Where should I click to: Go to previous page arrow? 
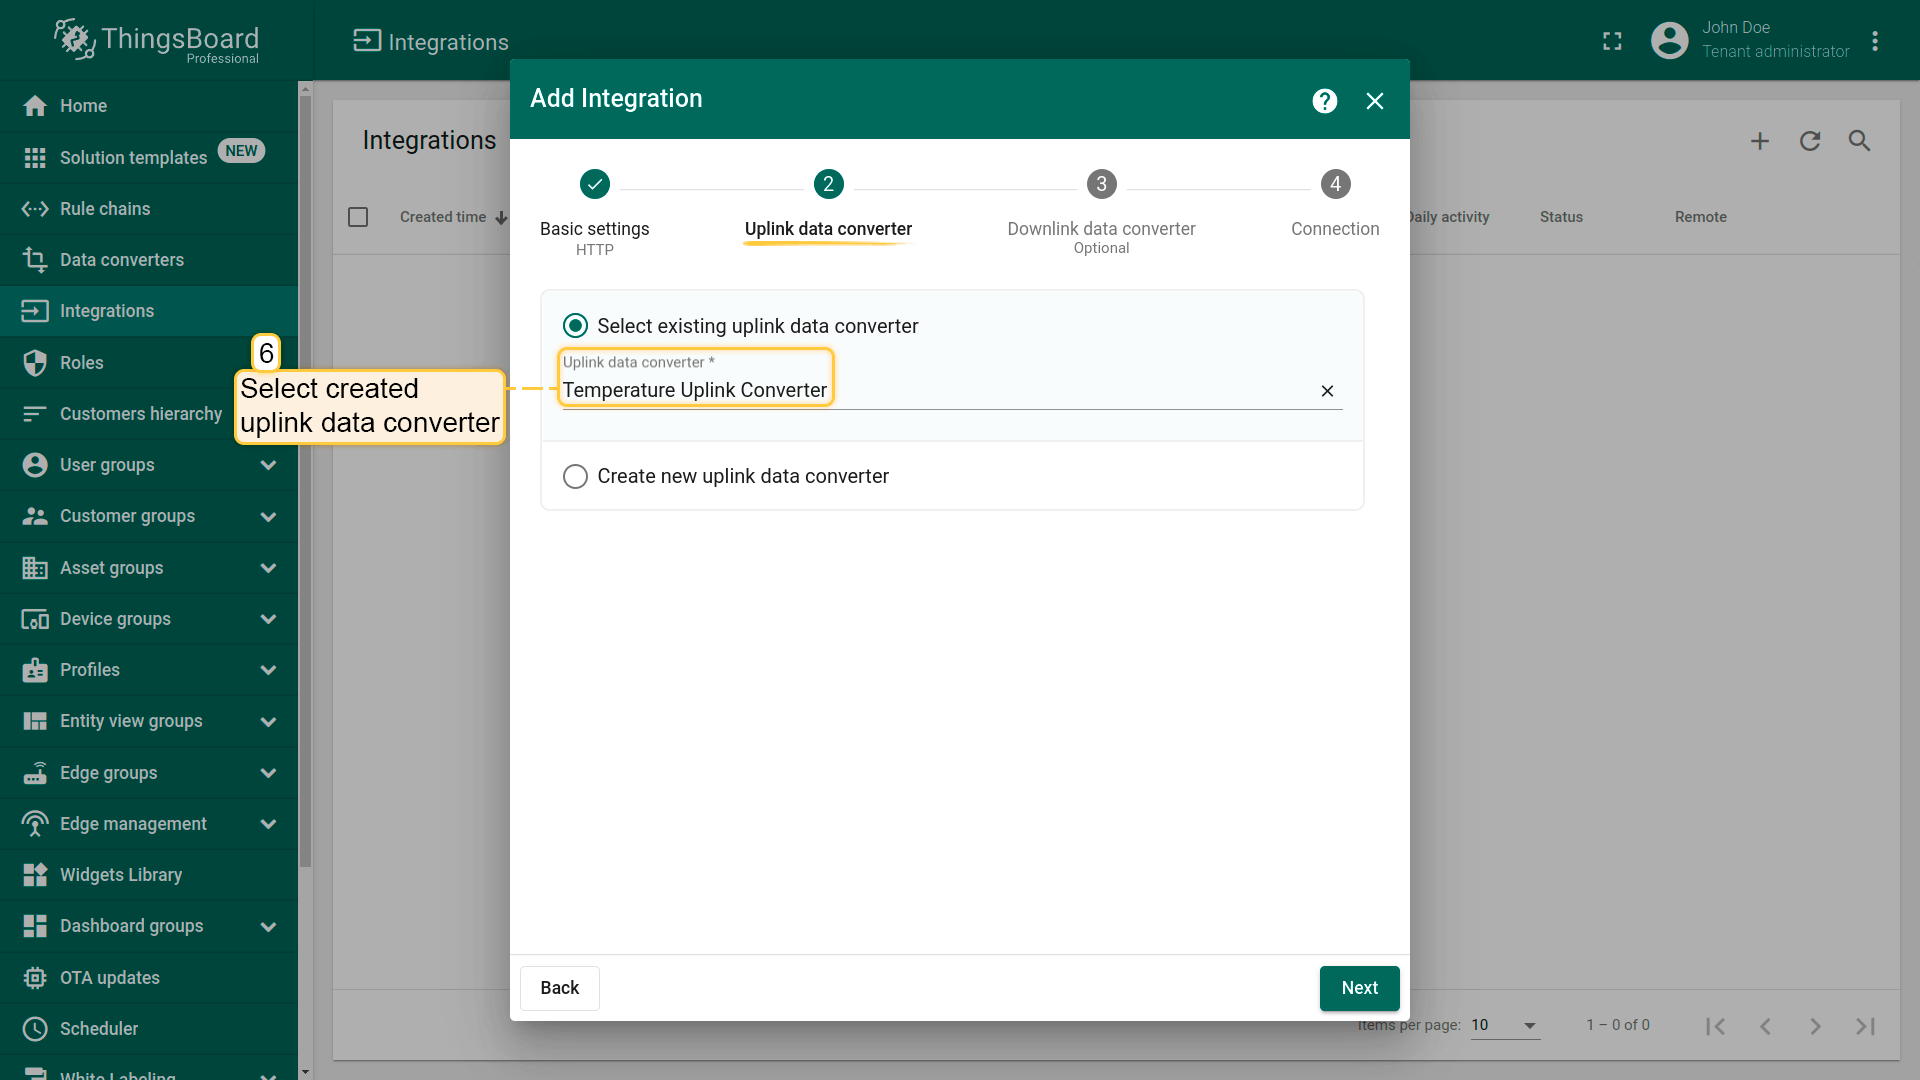pos(1766,1026)
